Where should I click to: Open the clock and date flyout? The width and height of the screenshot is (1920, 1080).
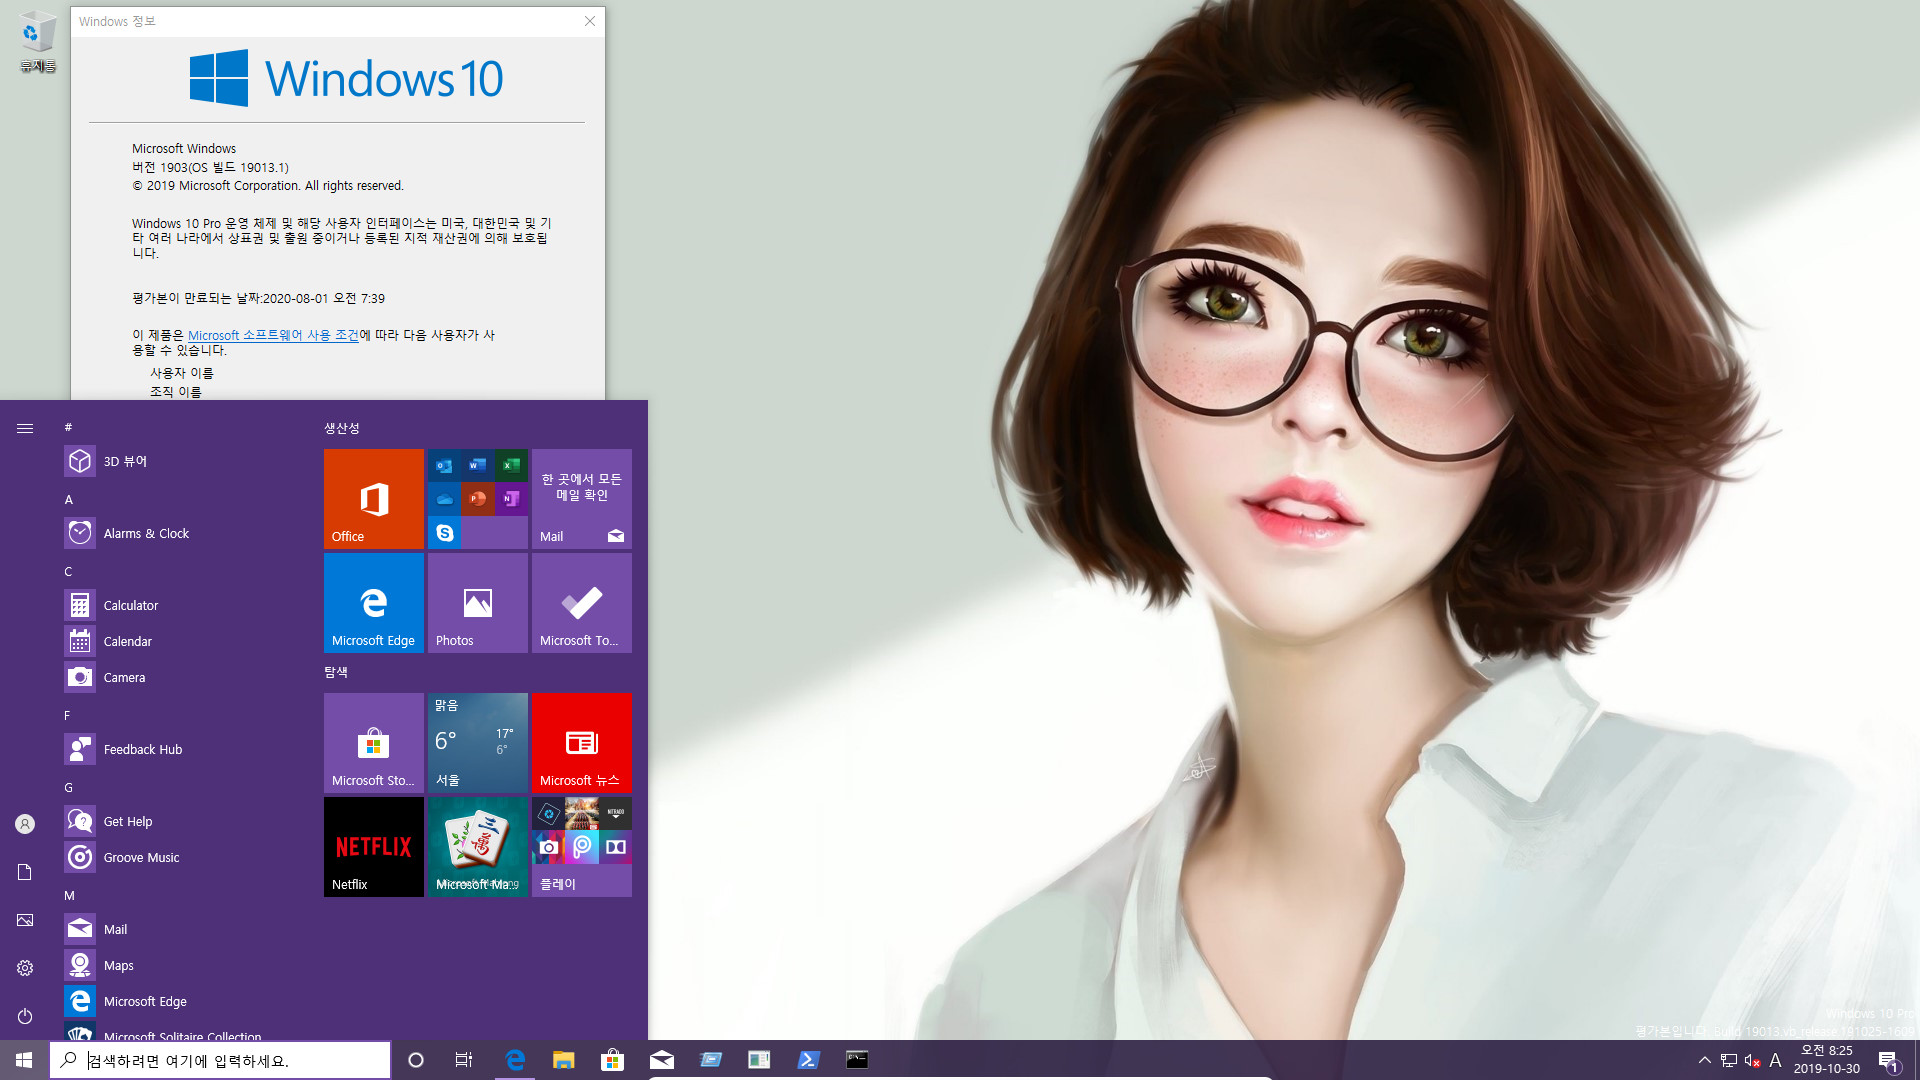pyautogui.click(x=1827, y=1060)
